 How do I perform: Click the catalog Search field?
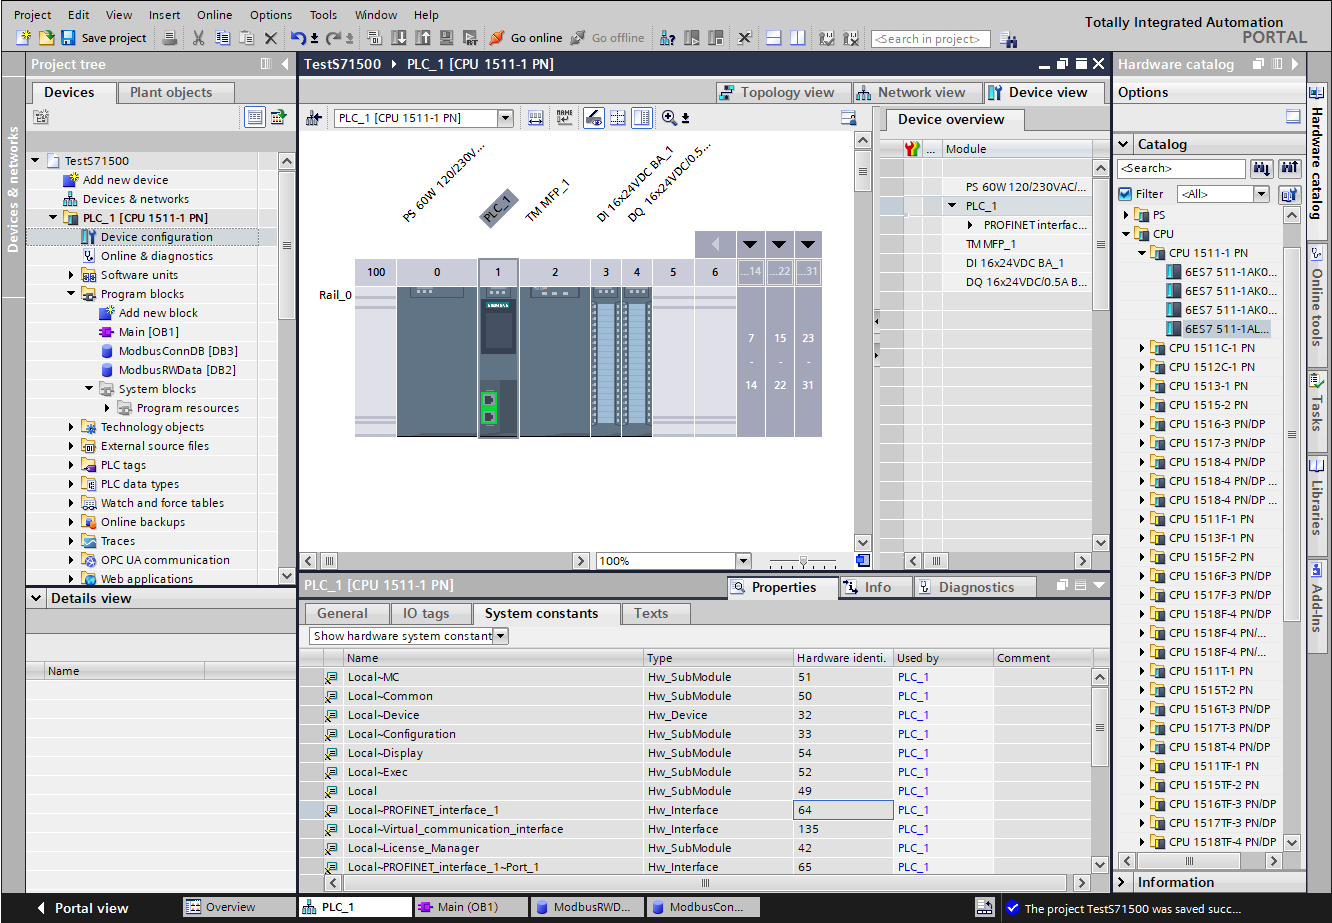[1181, 168]
